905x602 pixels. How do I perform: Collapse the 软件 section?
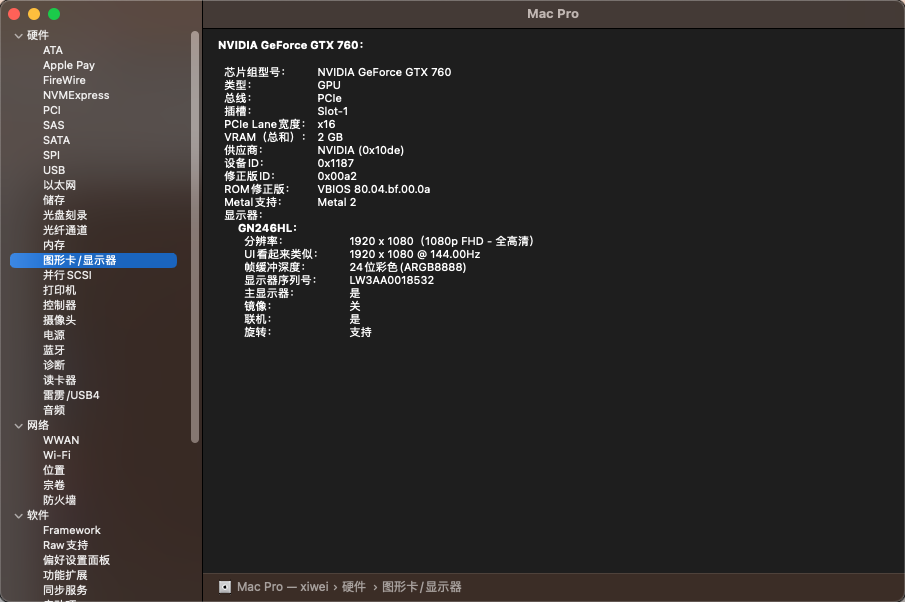pyautogui.click(x=18, y=515)
